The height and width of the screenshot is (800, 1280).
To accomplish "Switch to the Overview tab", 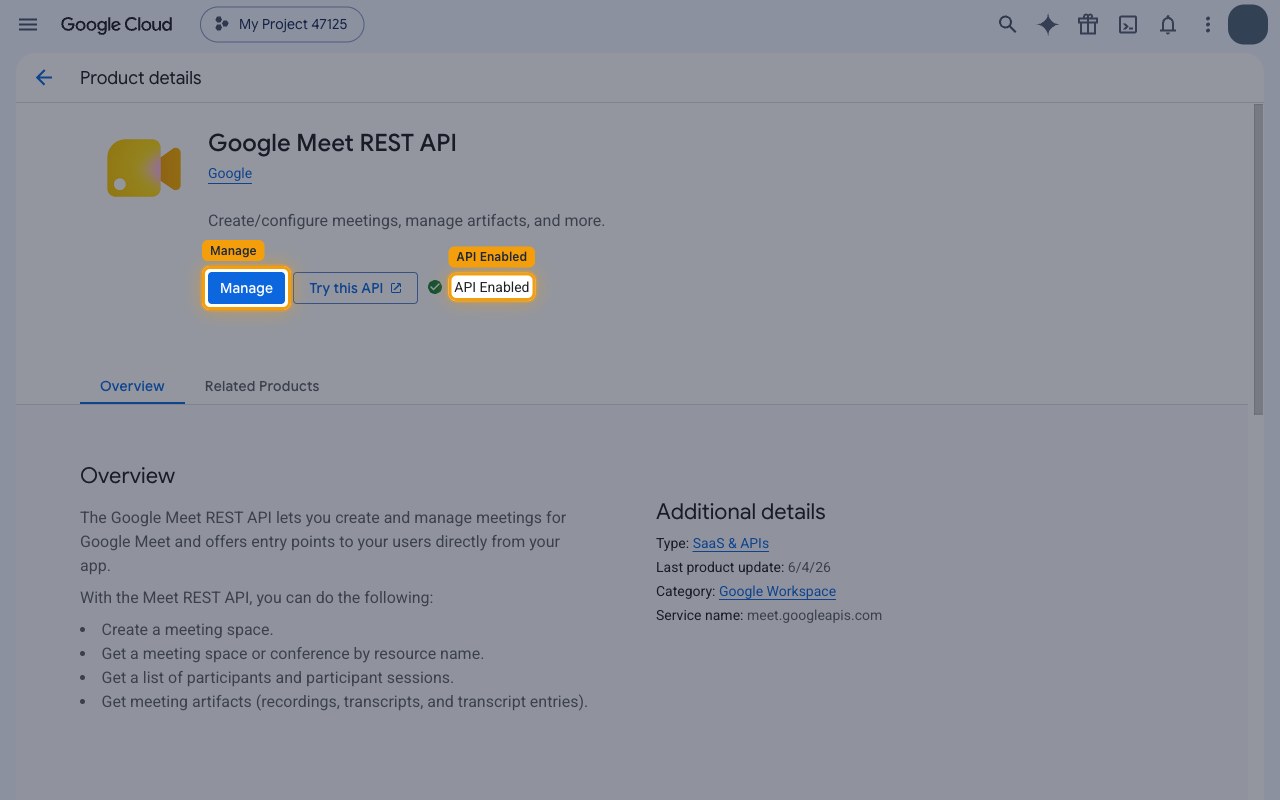I will pos(132,386).
